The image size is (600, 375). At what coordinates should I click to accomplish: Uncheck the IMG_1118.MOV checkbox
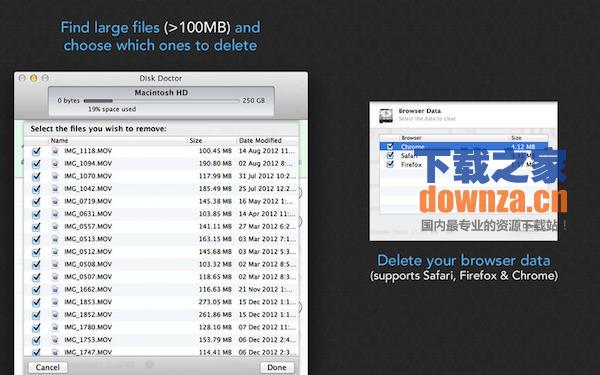[x=36, y=151]
